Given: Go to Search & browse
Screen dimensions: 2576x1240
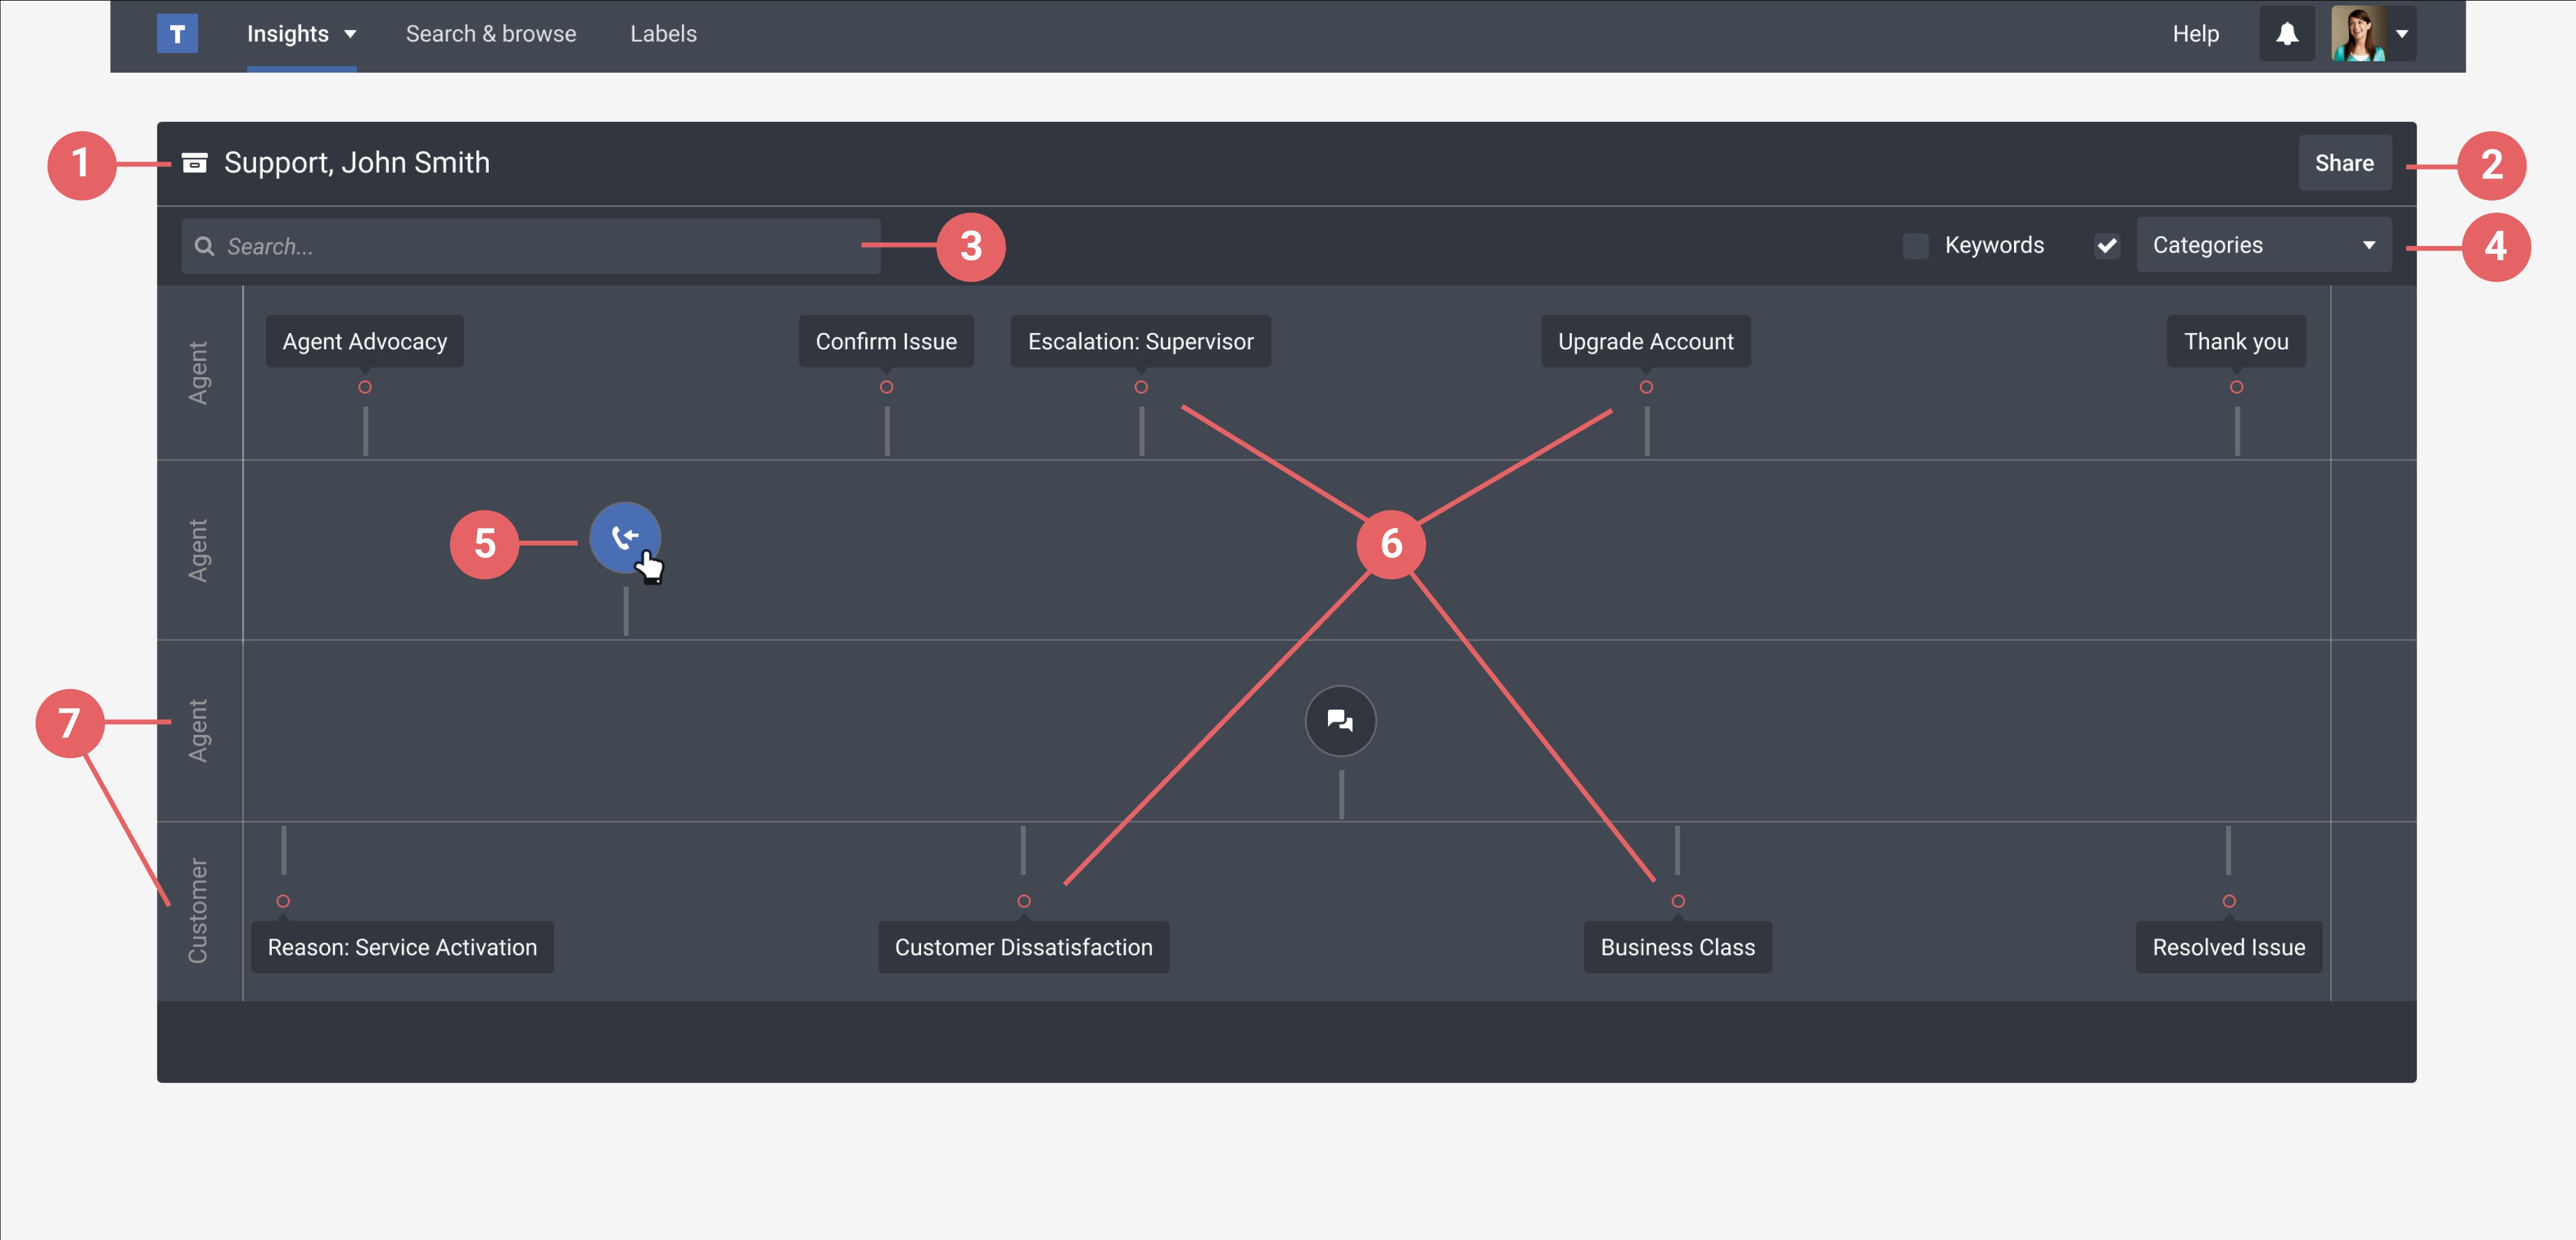Looking at the screenshot, I should click(x=491, y=33).
